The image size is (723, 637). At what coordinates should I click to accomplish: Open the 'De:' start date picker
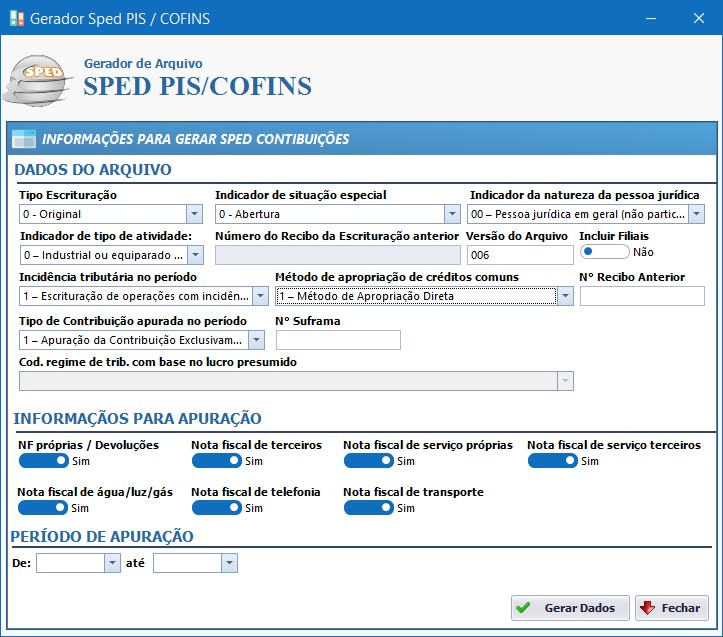[x=112, y=563]
